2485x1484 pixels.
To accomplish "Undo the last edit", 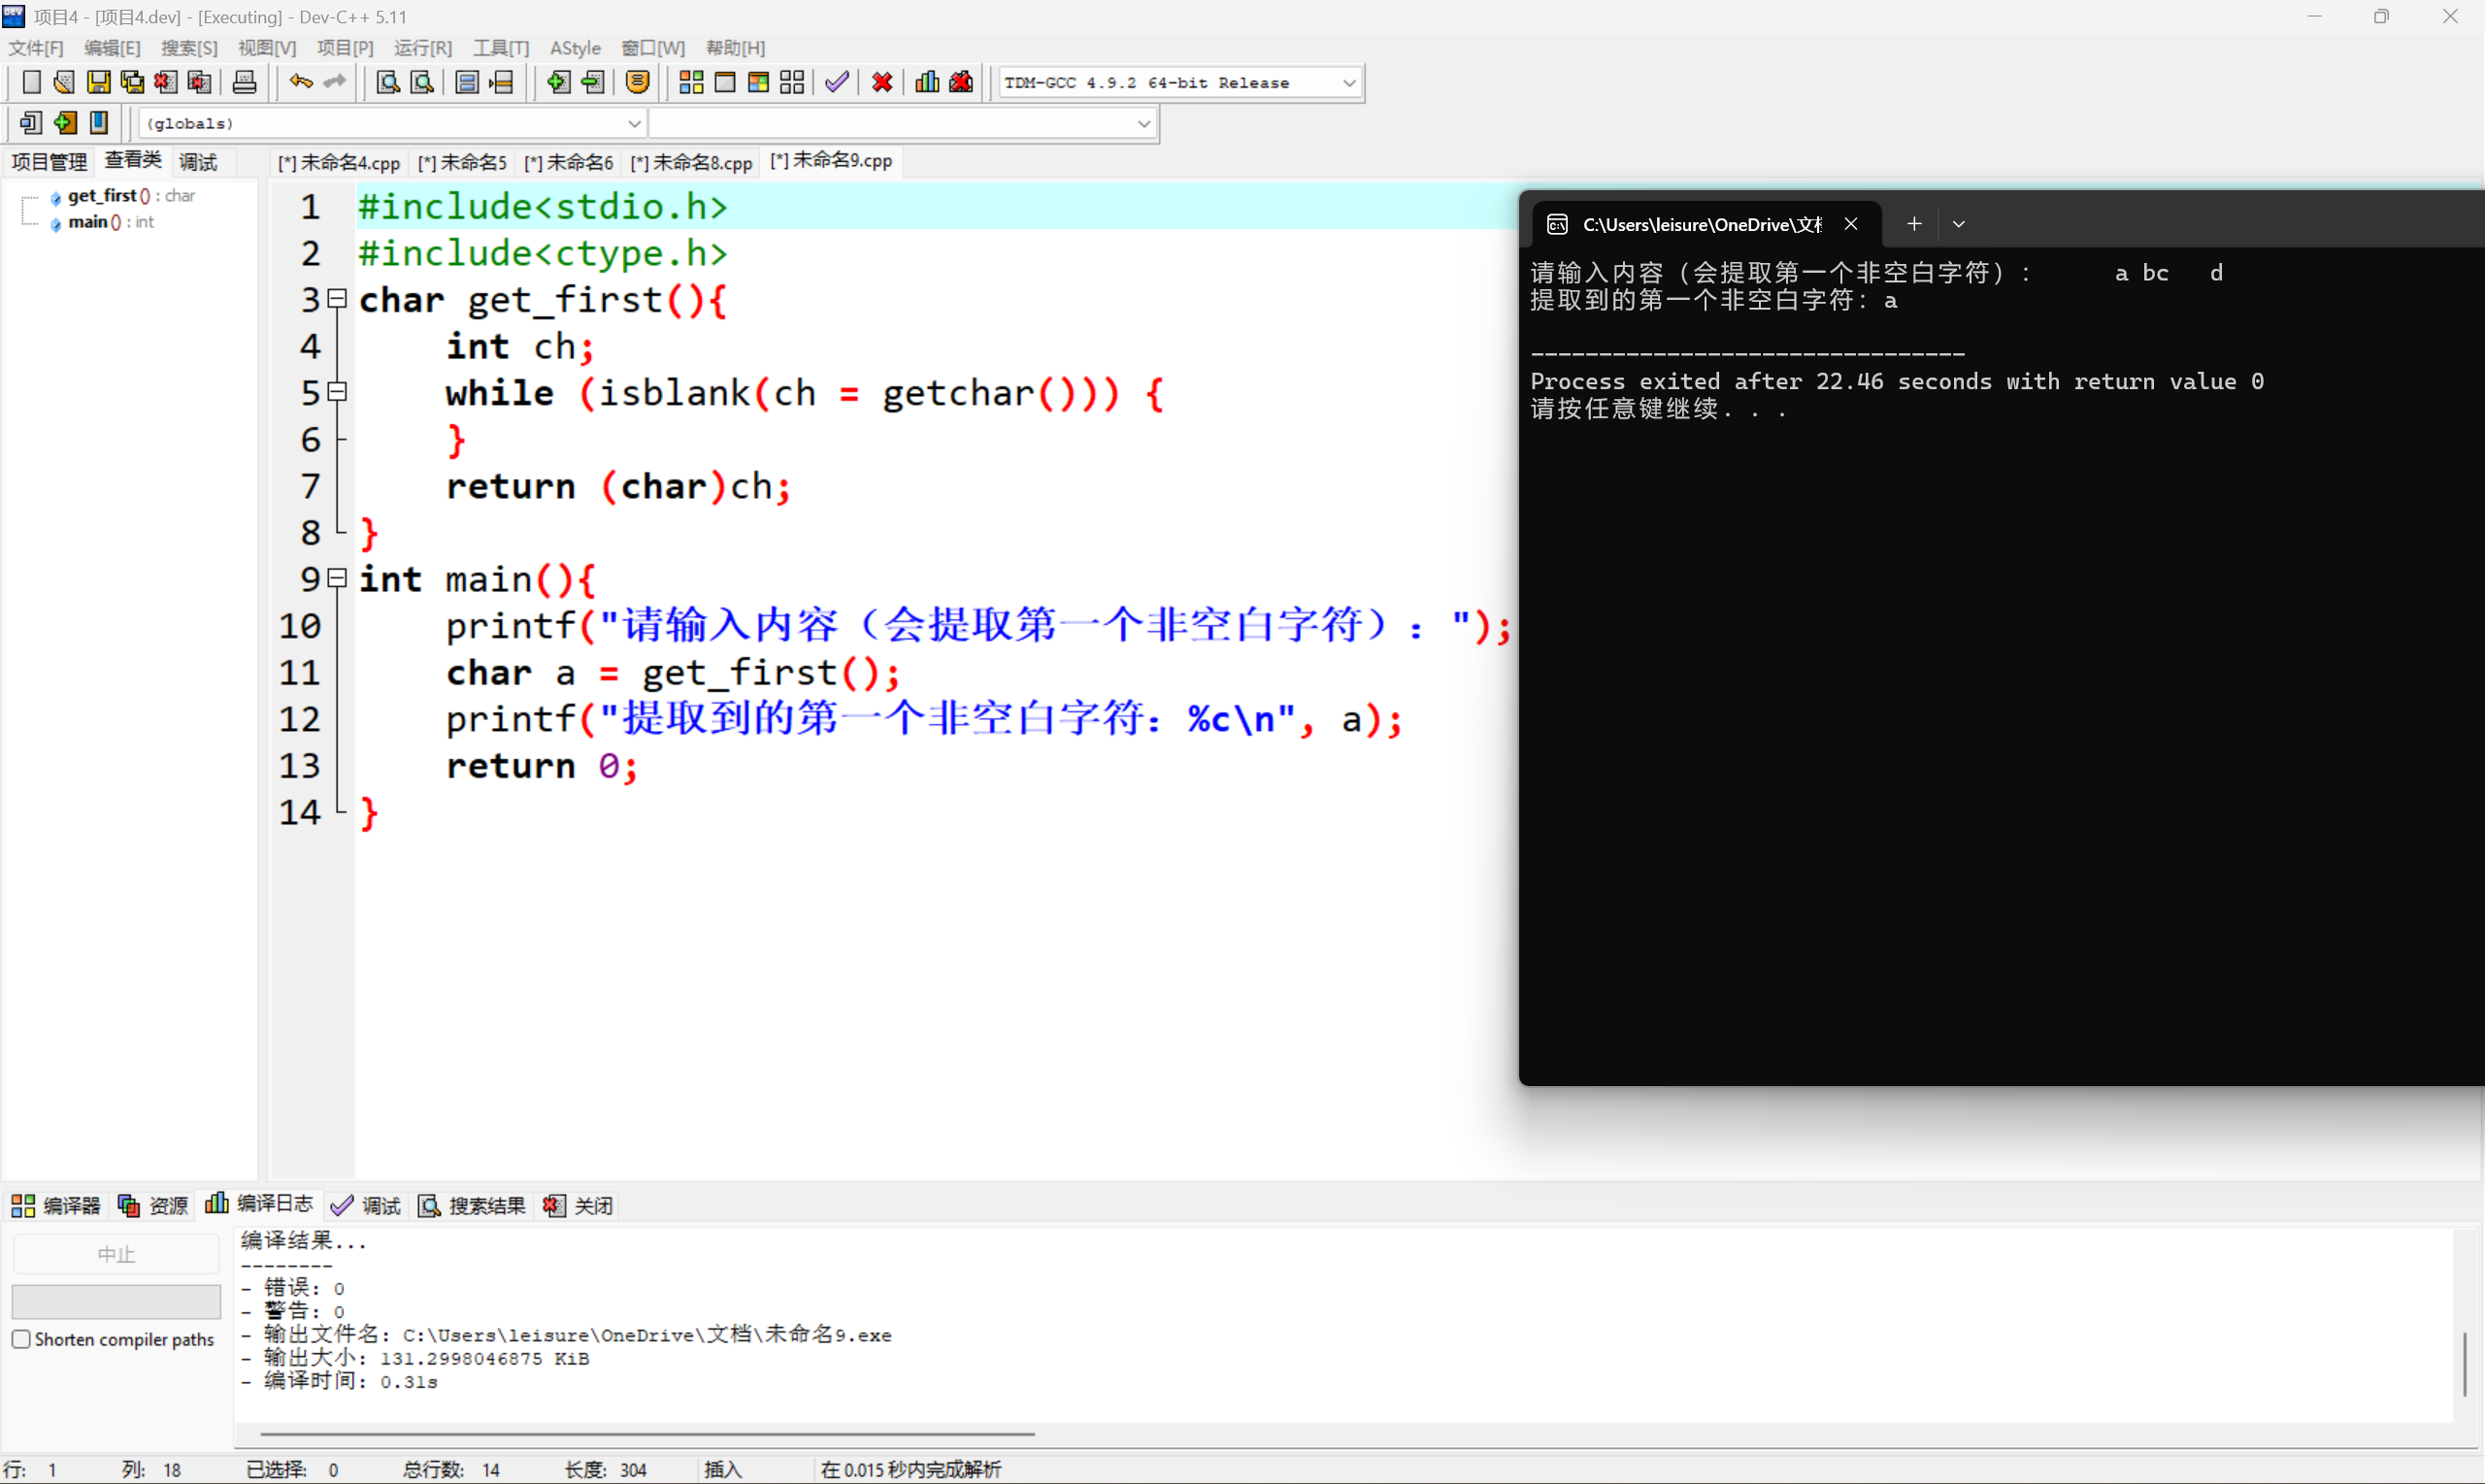I will click(x=300, y=82).
